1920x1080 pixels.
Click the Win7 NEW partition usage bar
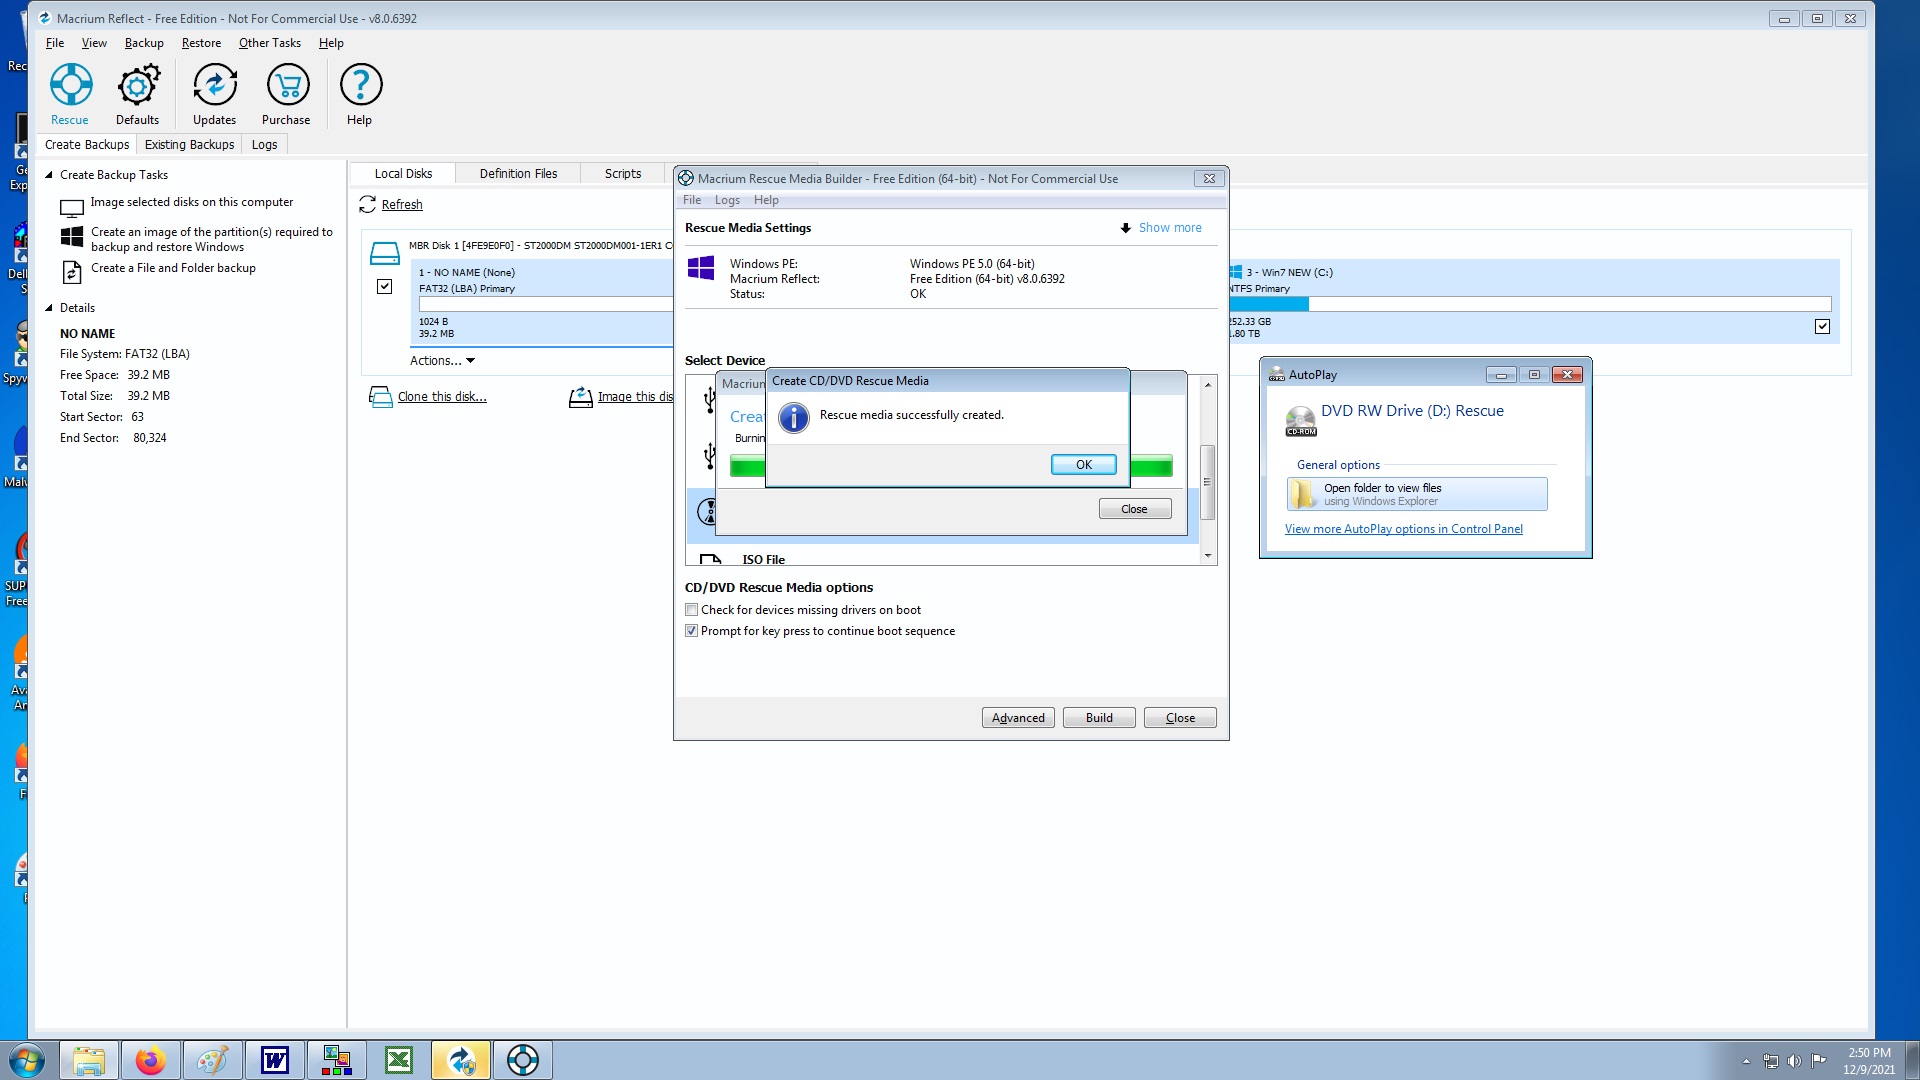pos(1530,304)
